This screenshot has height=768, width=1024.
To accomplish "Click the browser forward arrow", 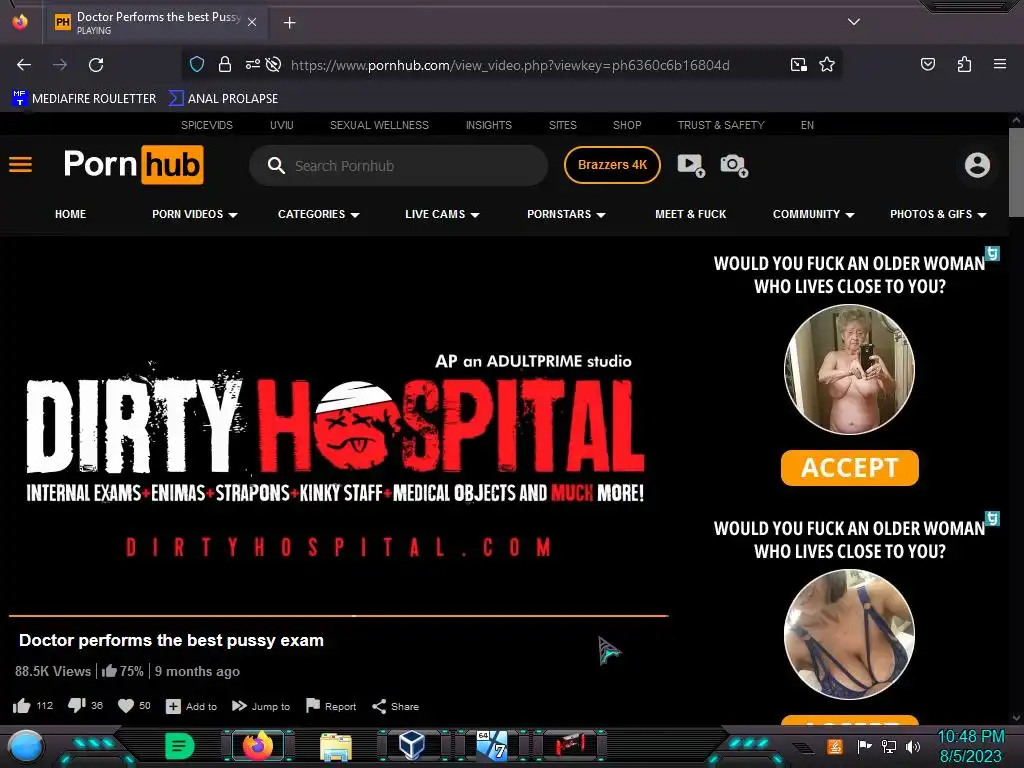I will 60,65.
